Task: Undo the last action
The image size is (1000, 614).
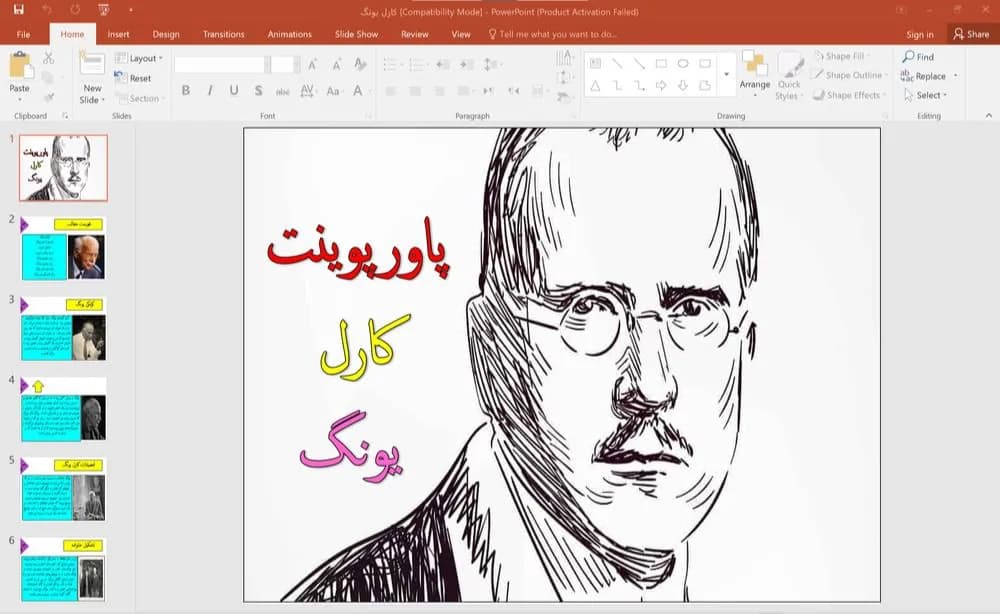Action: click(x=47, y=10)
